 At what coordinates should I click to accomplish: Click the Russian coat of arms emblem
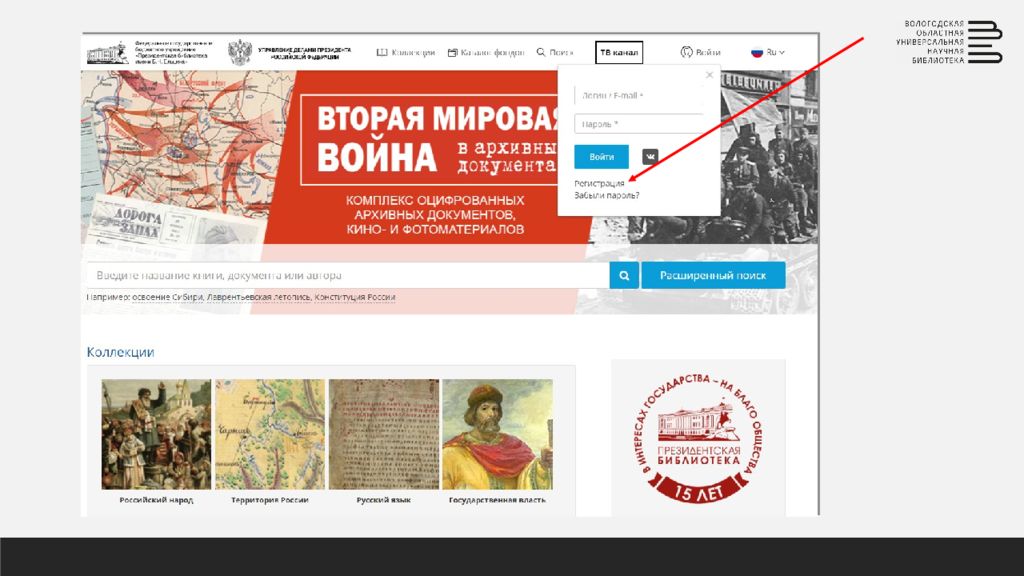240,52
